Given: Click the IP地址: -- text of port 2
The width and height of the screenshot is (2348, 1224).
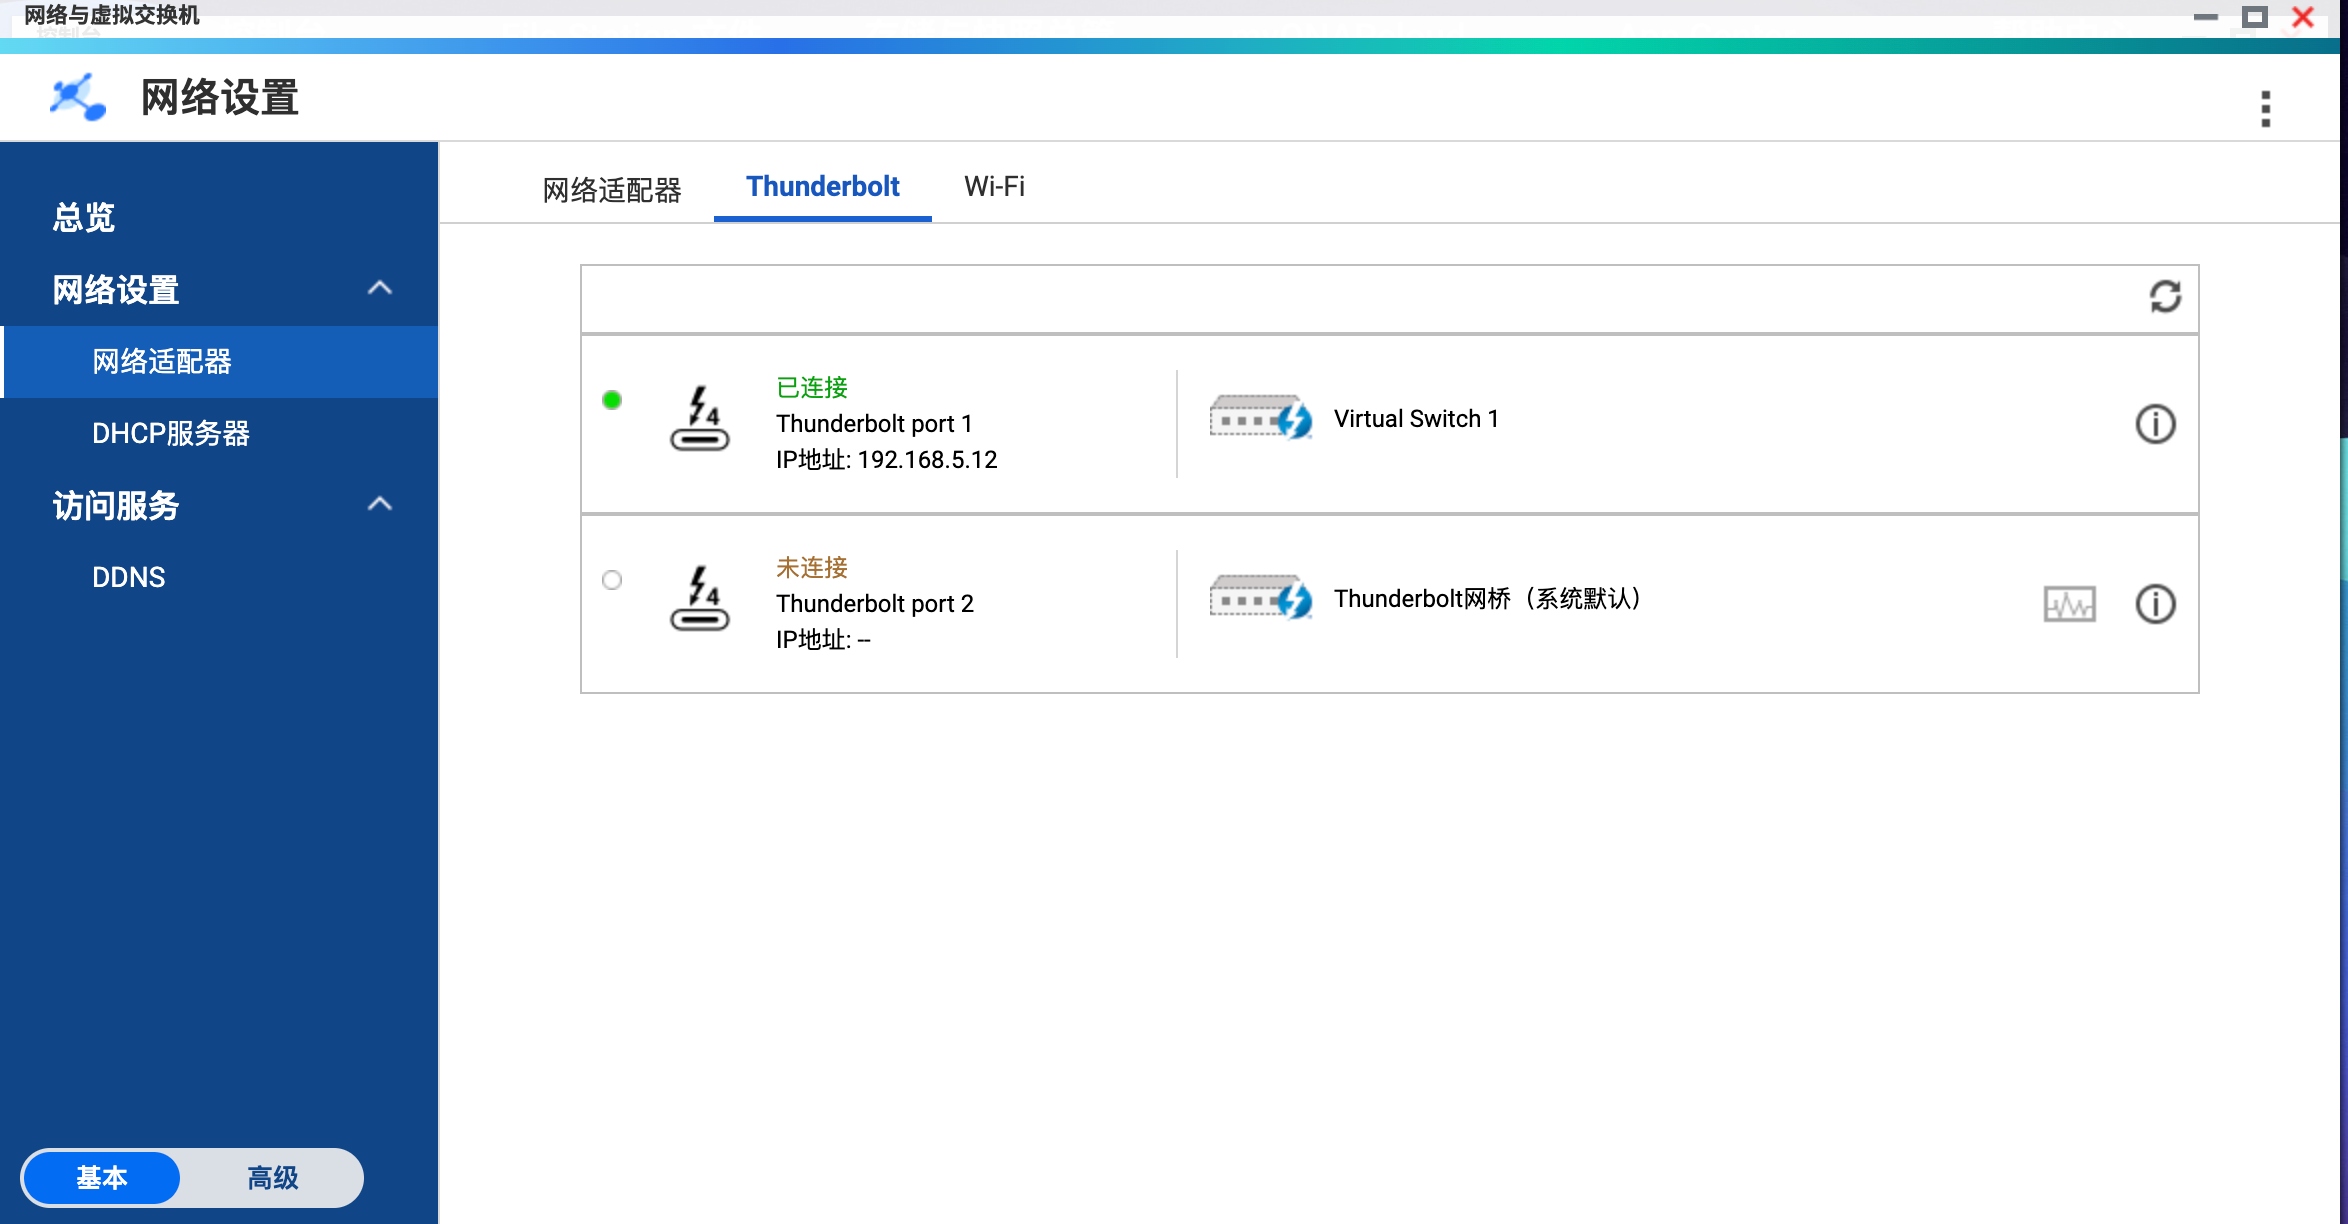Looking at the screenshot, I should pos(823,640).
